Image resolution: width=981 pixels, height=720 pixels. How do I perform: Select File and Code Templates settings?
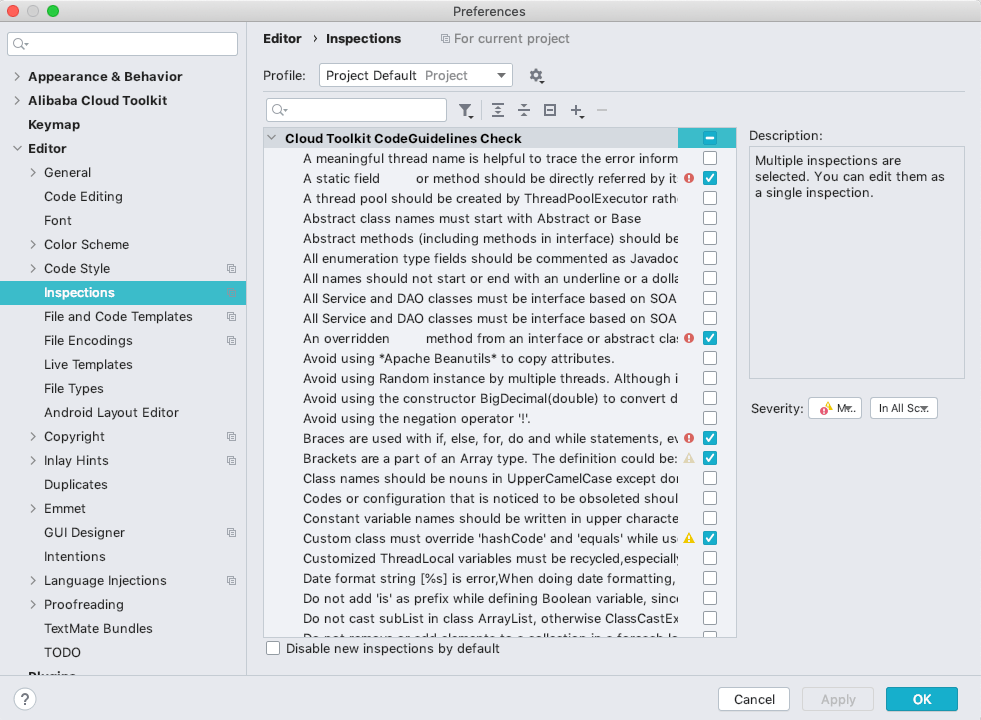pos(118,317)
